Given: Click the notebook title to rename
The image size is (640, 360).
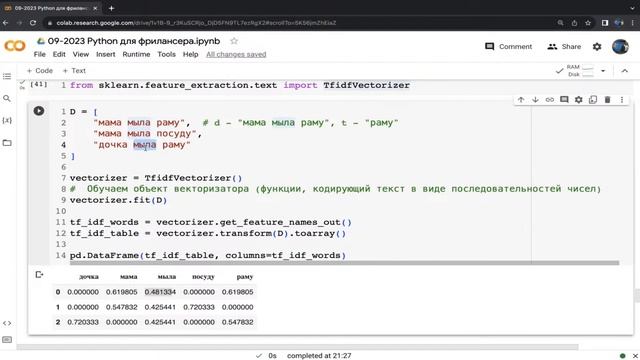Looking at the screenshot, I should [133, 41].
